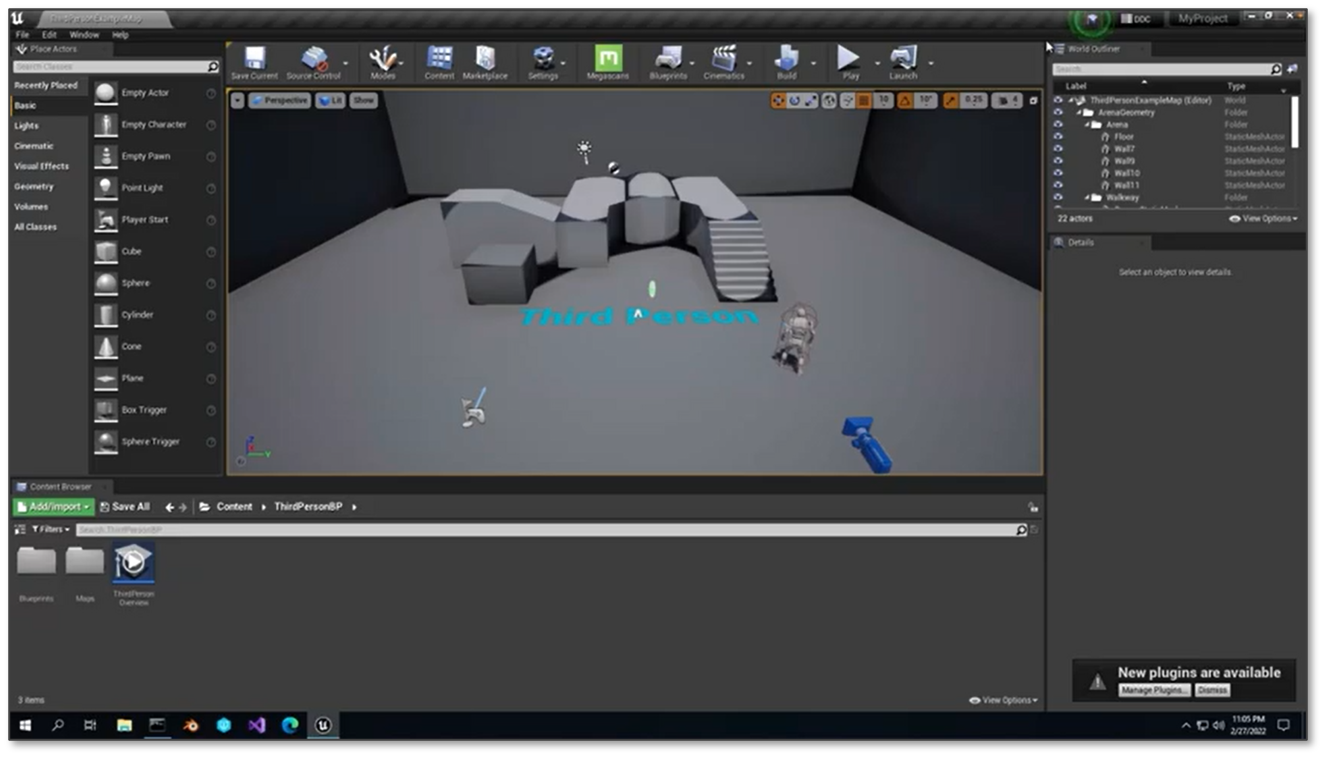
Task: Select the translate gizmo tool in viewport
Action: tap(778, 101)
